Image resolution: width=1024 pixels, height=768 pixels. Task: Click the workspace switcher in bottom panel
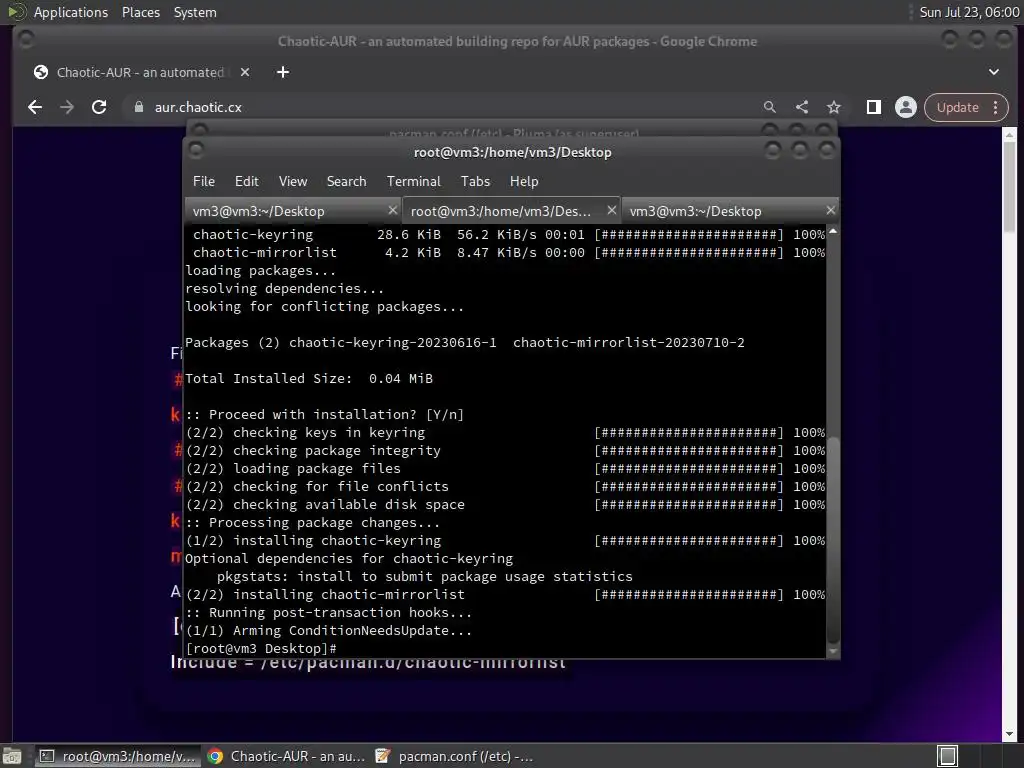[947, 756]
